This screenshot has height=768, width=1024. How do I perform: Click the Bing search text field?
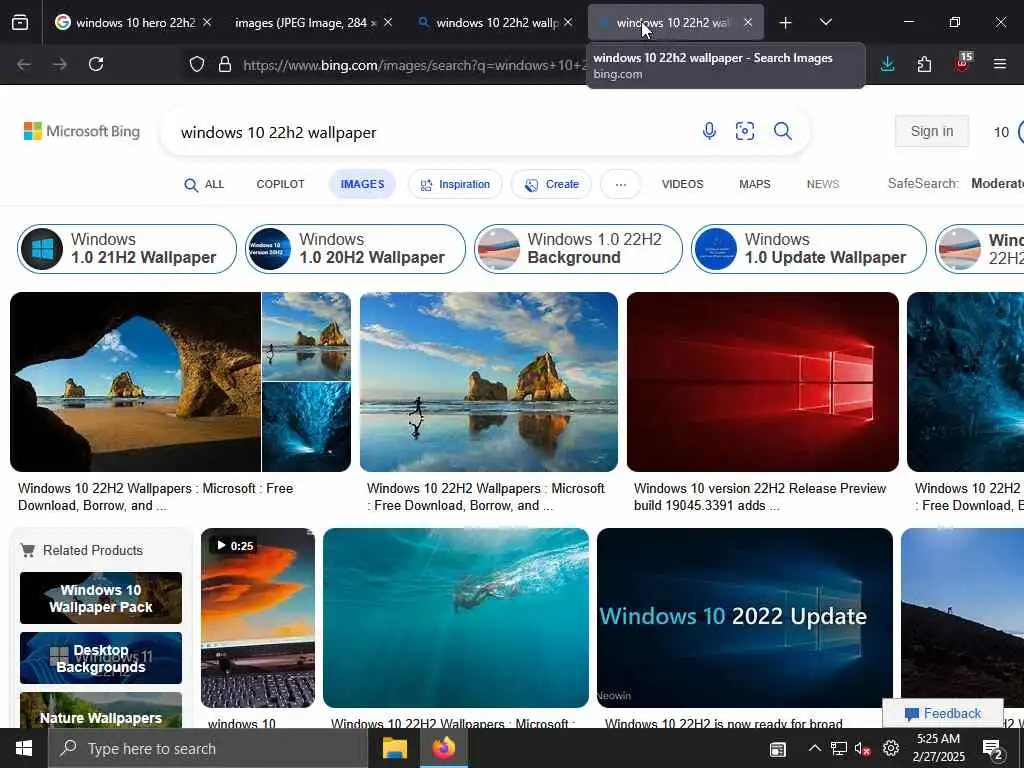(431, 133)
